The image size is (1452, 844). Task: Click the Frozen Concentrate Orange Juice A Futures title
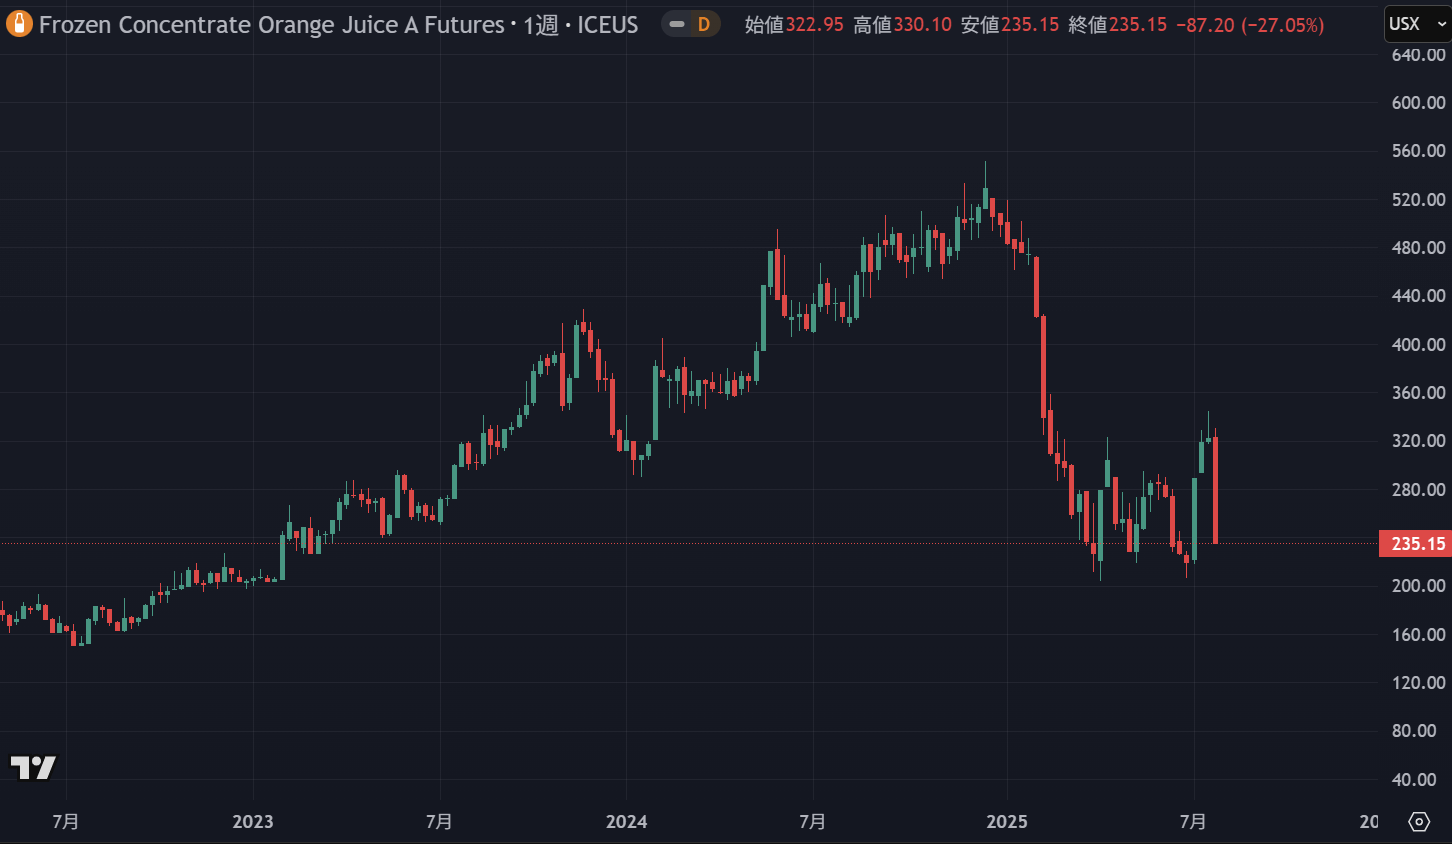(271, 25)
